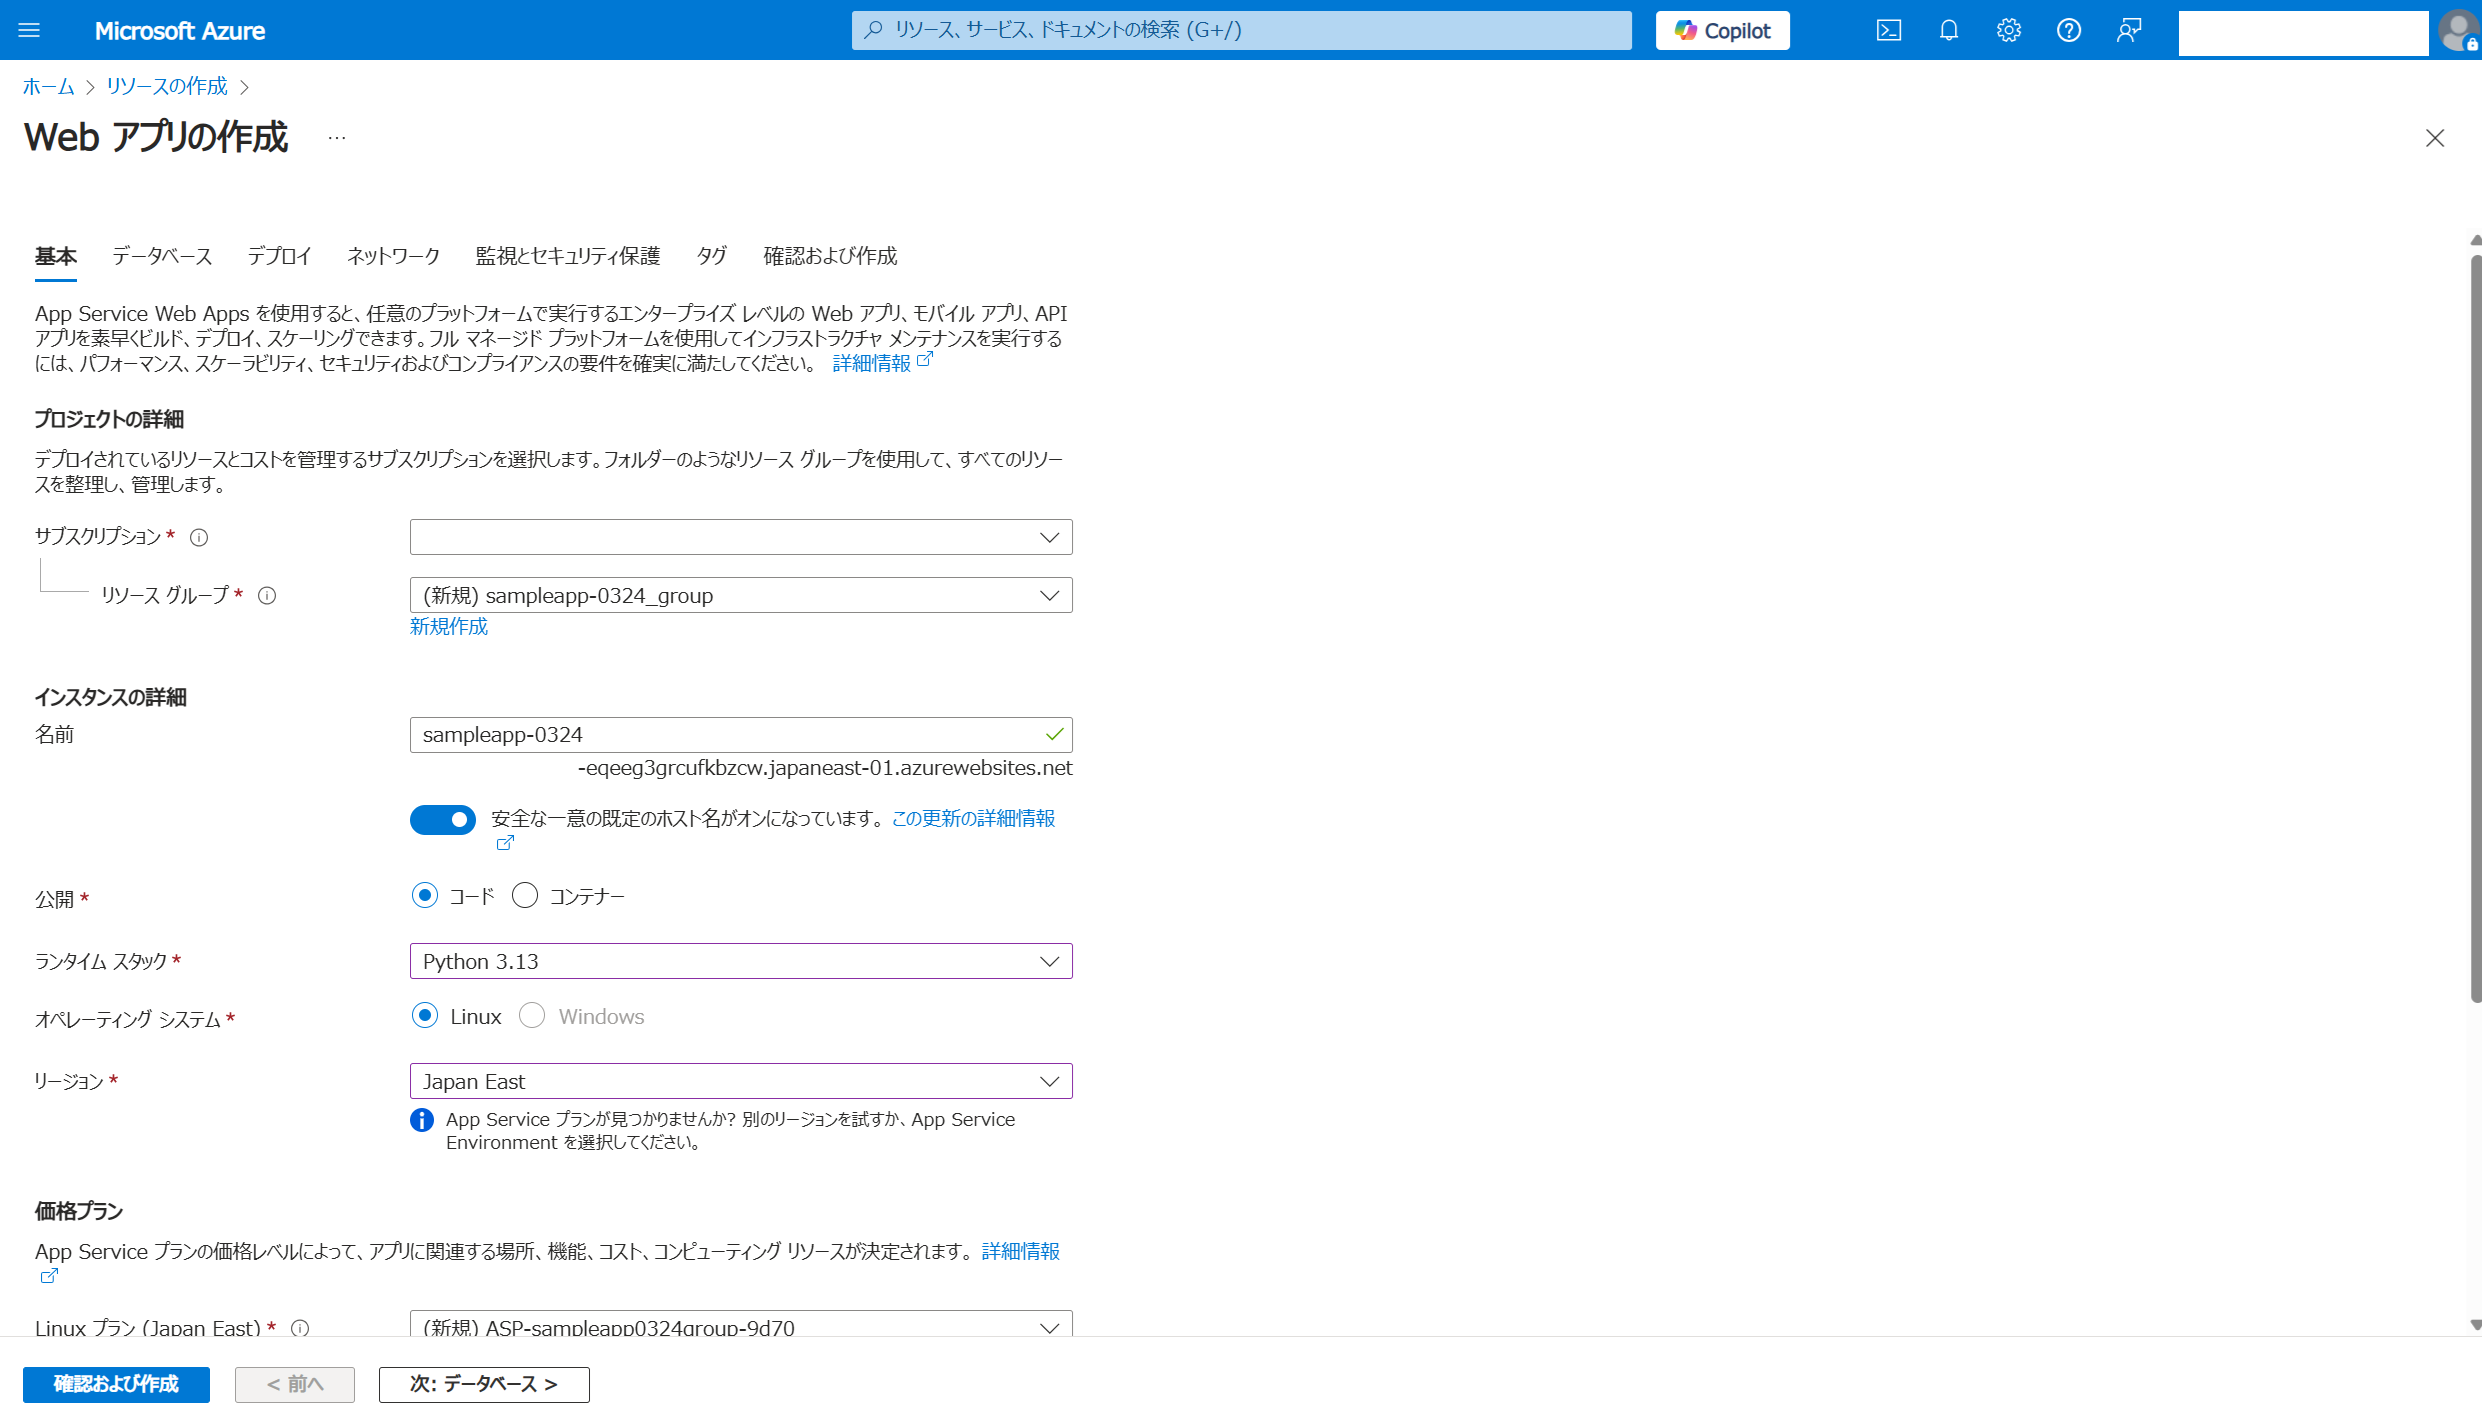Switch to the 基本 tab
Viewport: 2482px width, 1412px height.
pyautogui.click(x=56, y=256)
